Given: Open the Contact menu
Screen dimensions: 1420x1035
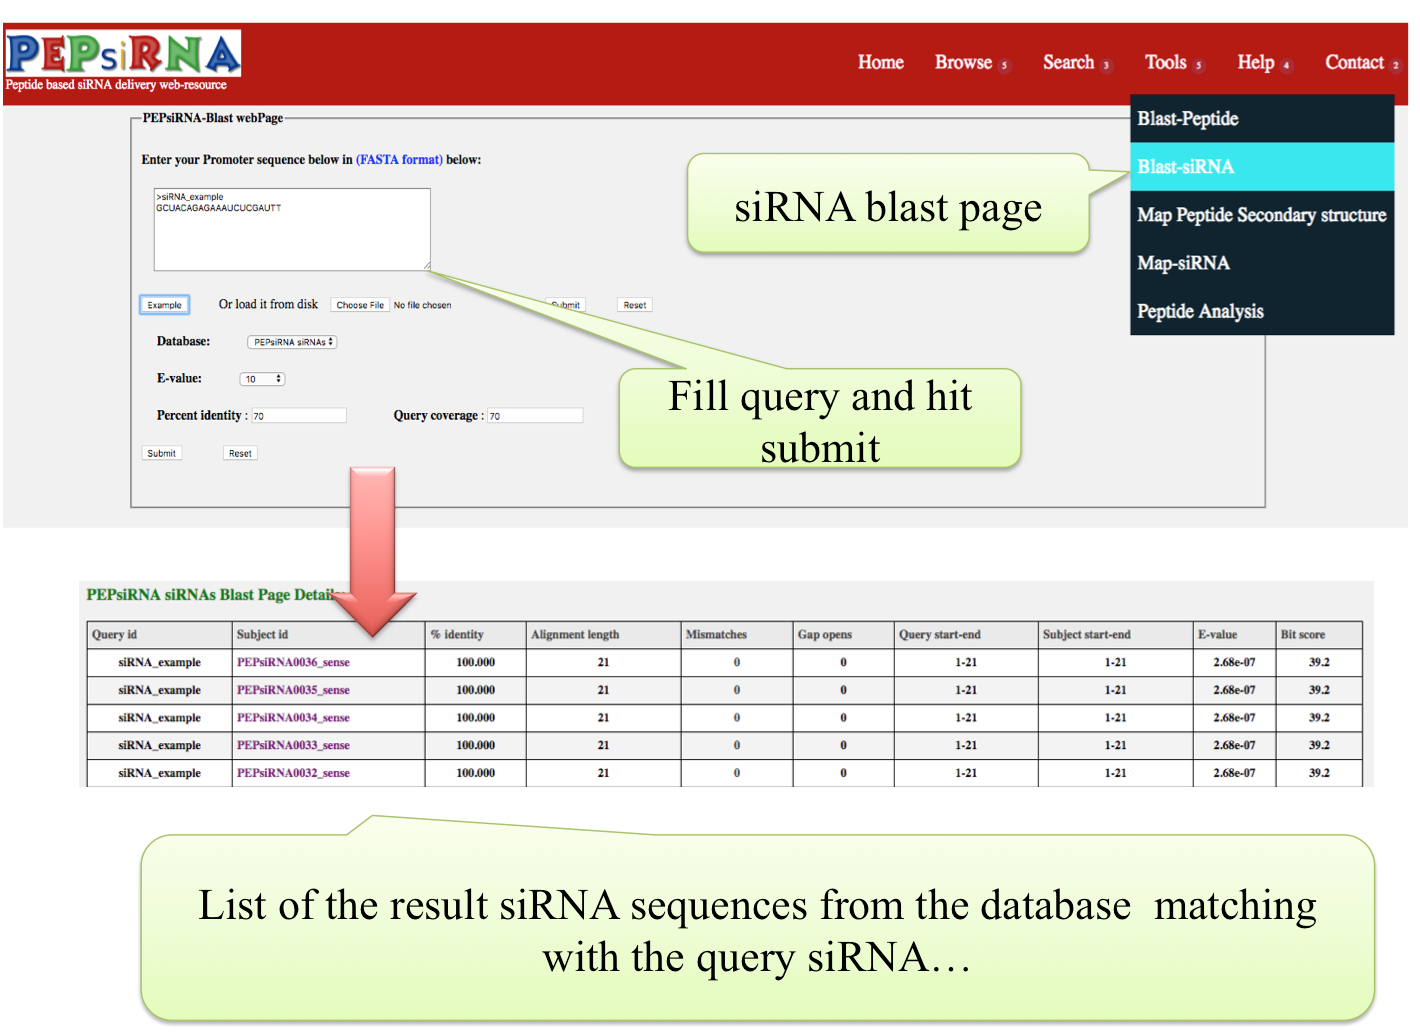Looking at the screenshot, I should point(1354,62).
